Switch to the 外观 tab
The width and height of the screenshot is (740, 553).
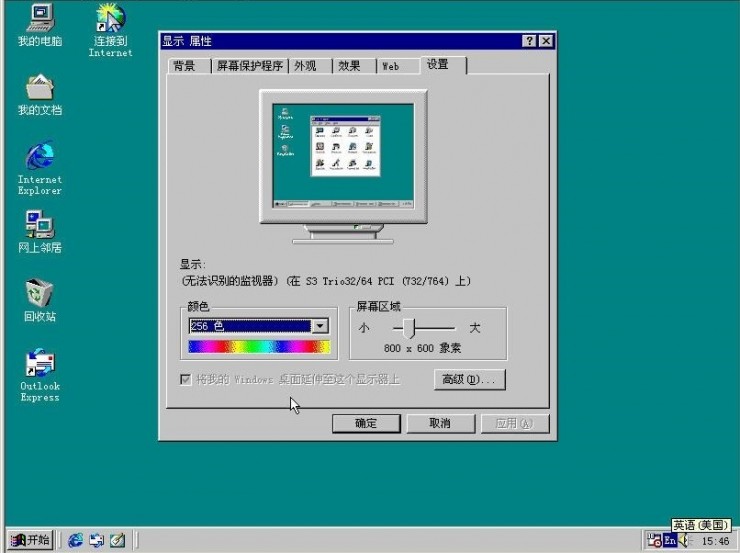(x=305, y=66)
